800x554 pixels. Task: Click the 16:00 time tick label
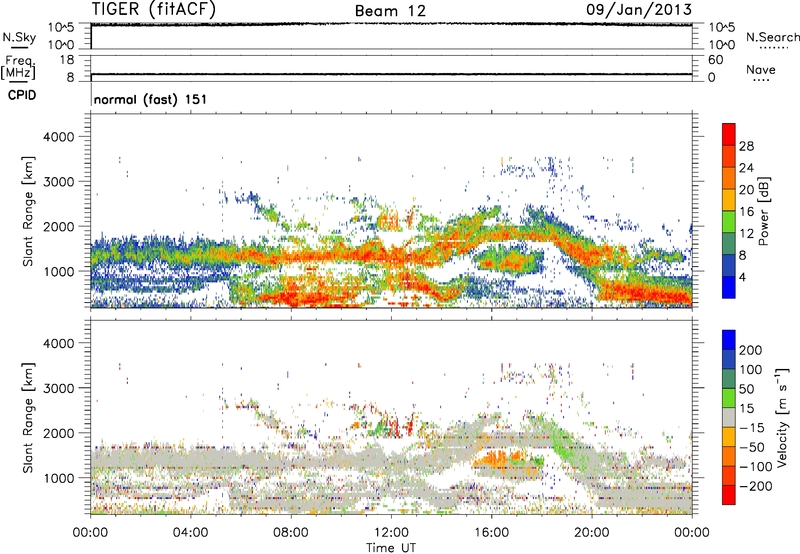tap(491, 533)
